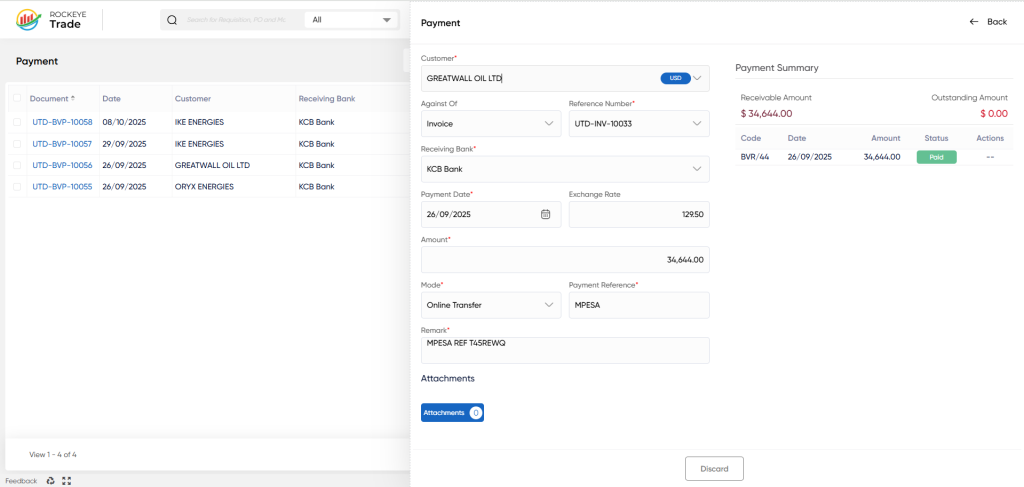Open the Against Of Invoice dropdown

[491, 123]
